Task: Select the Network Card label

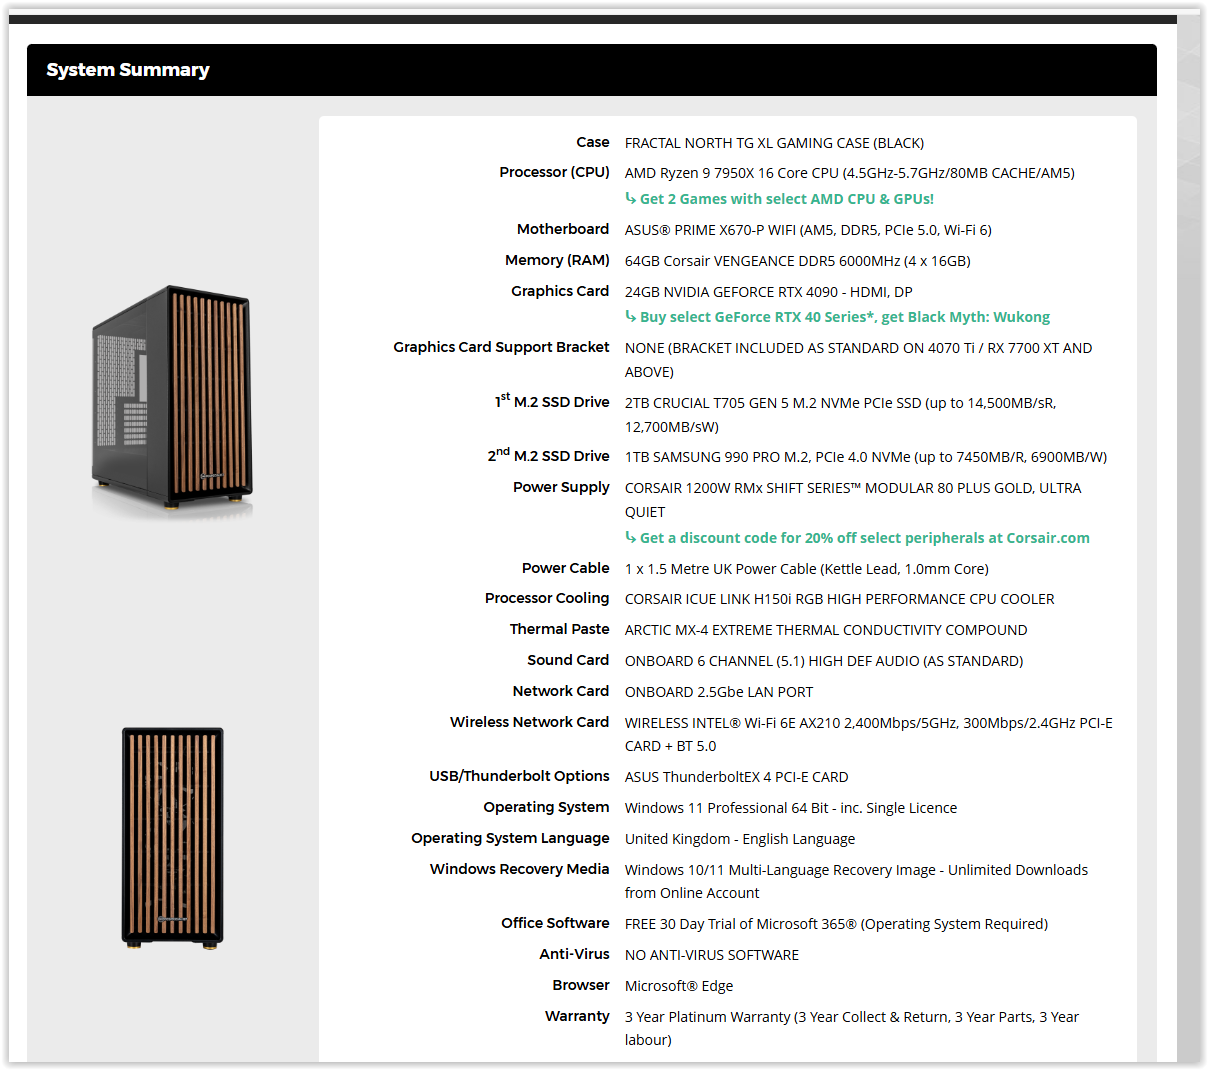Action: click(560, 691)
